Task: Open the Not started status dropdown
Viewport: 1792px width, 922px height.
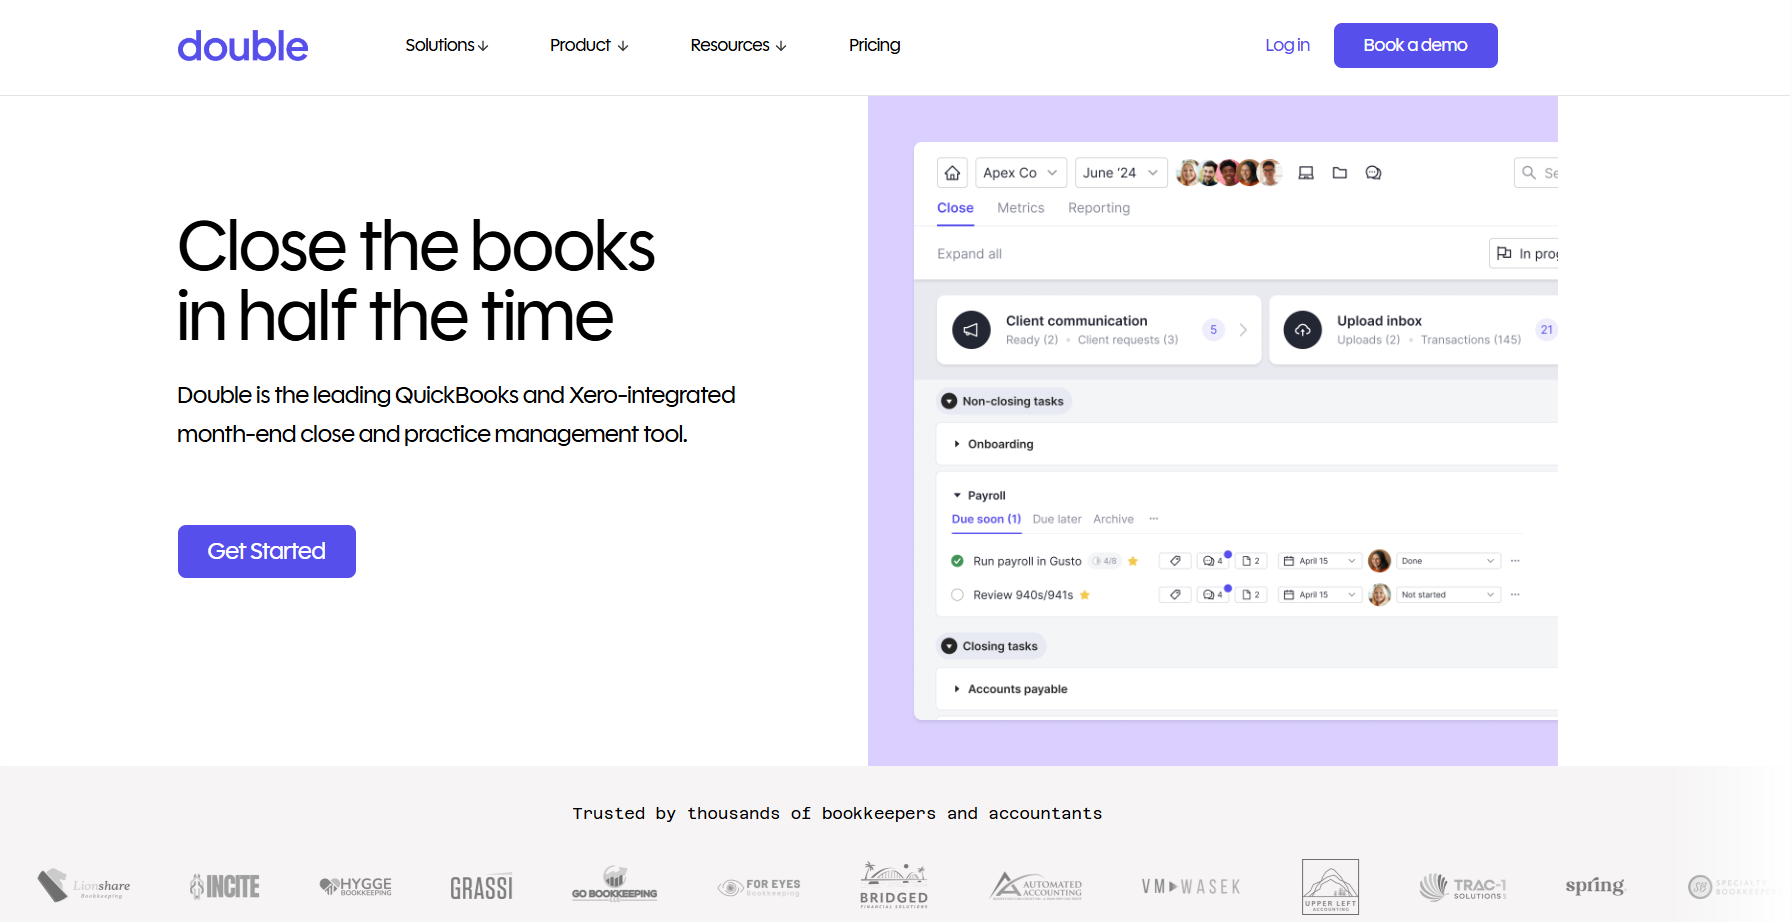Action: [x=1449, y=595]
